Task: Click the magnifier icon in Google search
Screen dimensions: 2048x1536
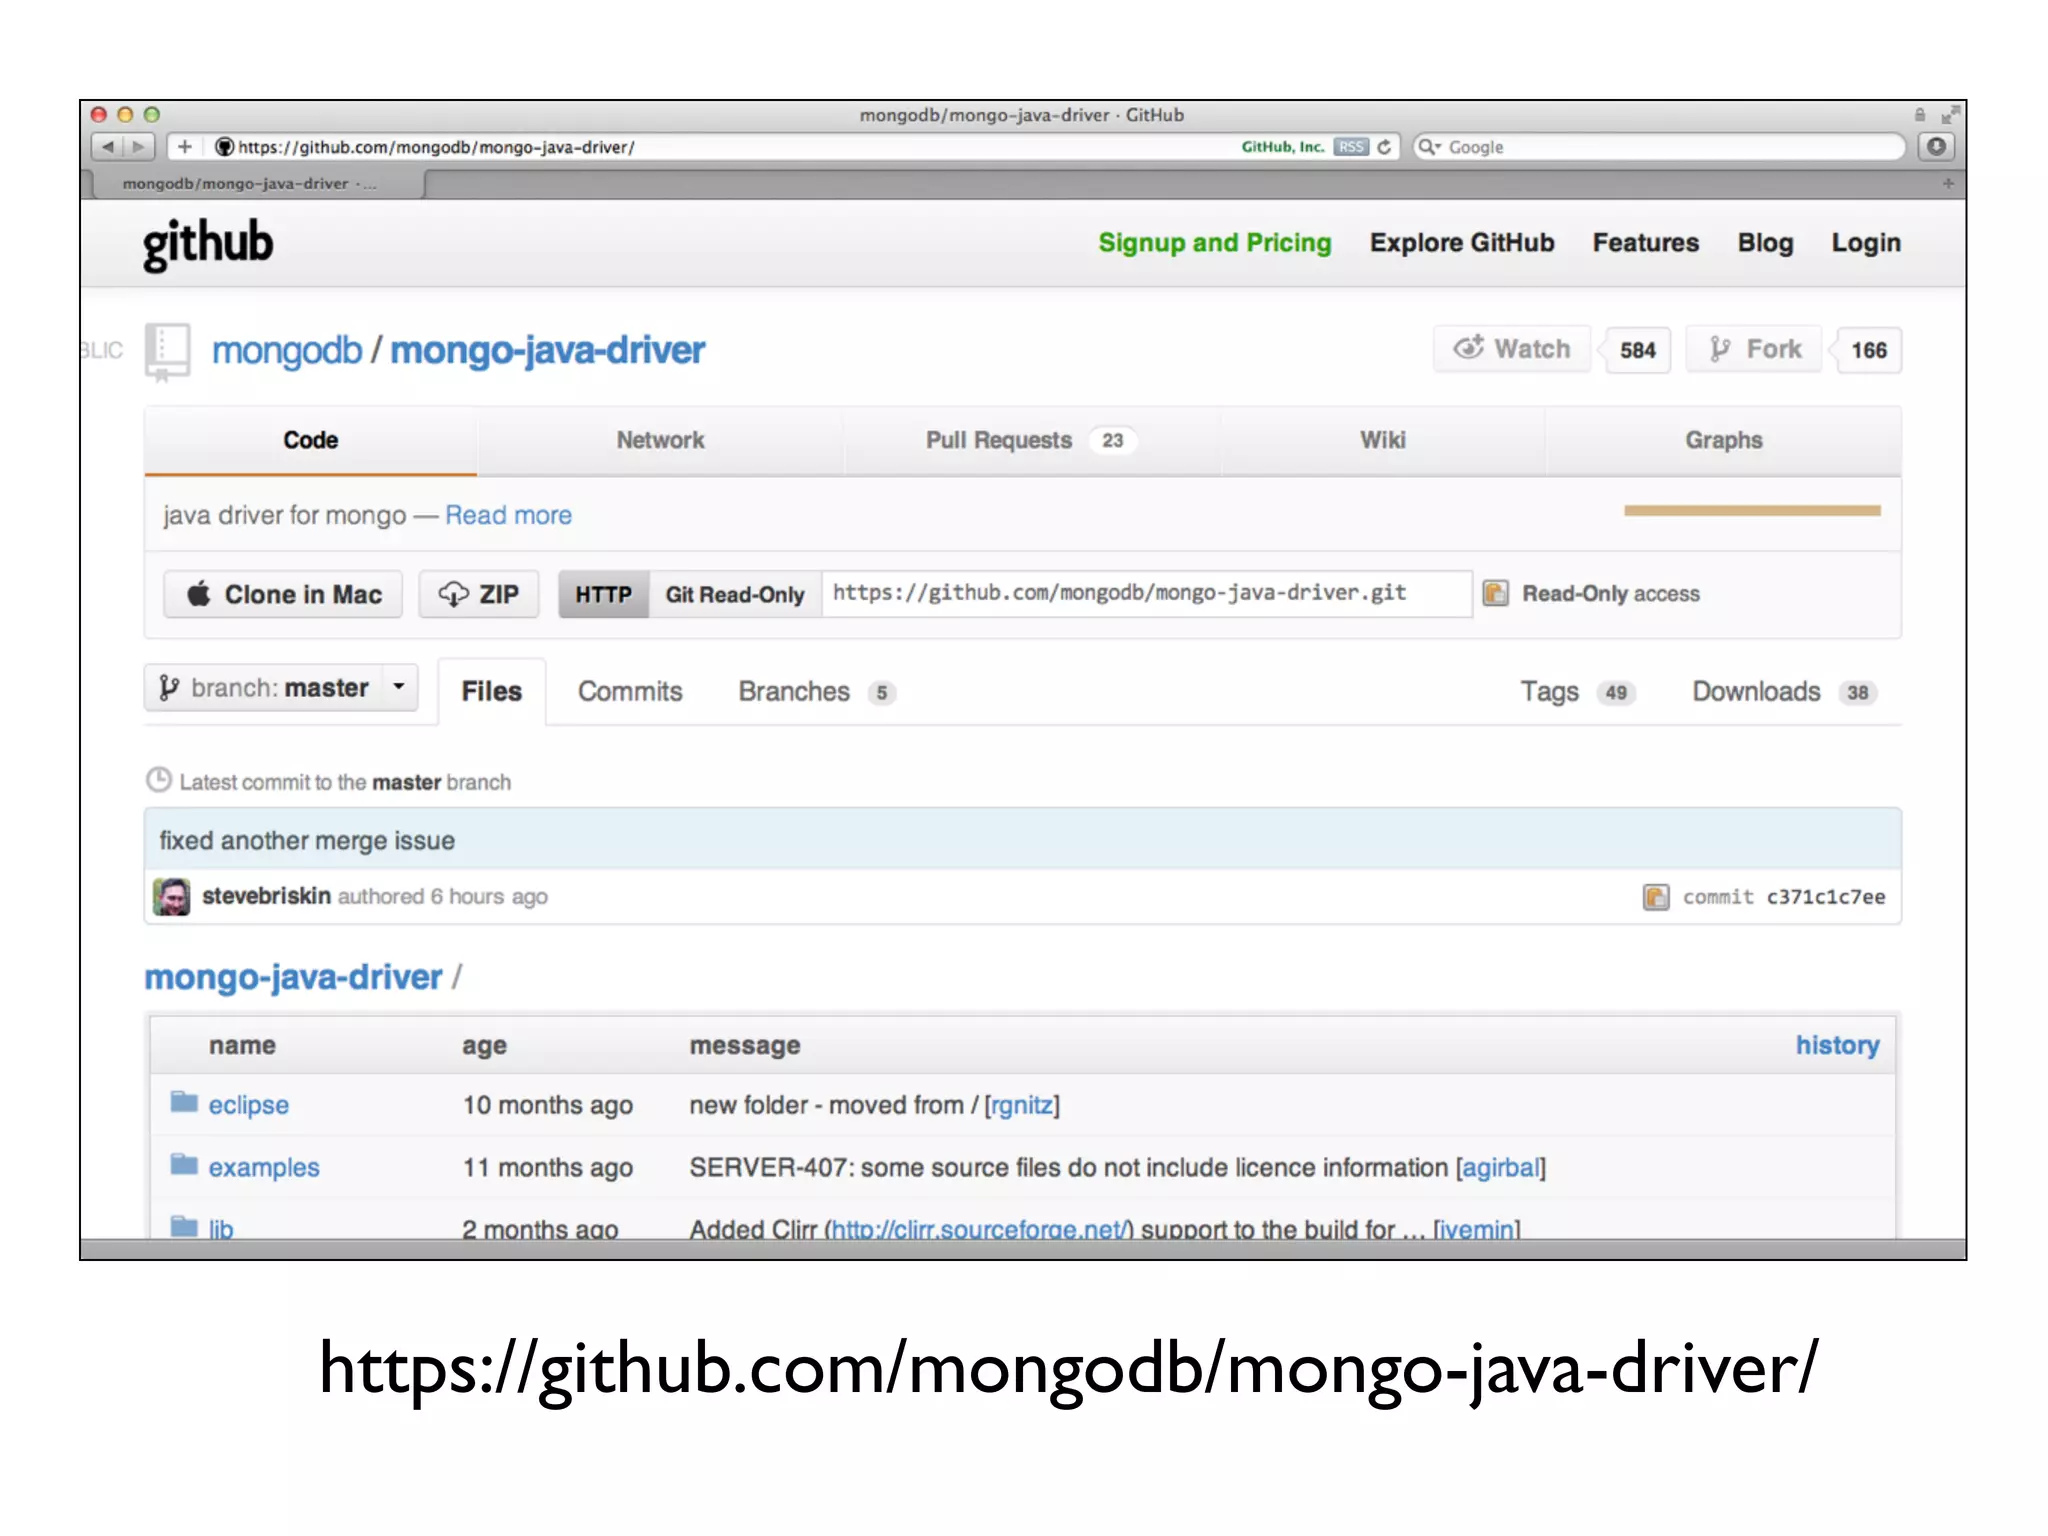Action: tap(1429, 147)
